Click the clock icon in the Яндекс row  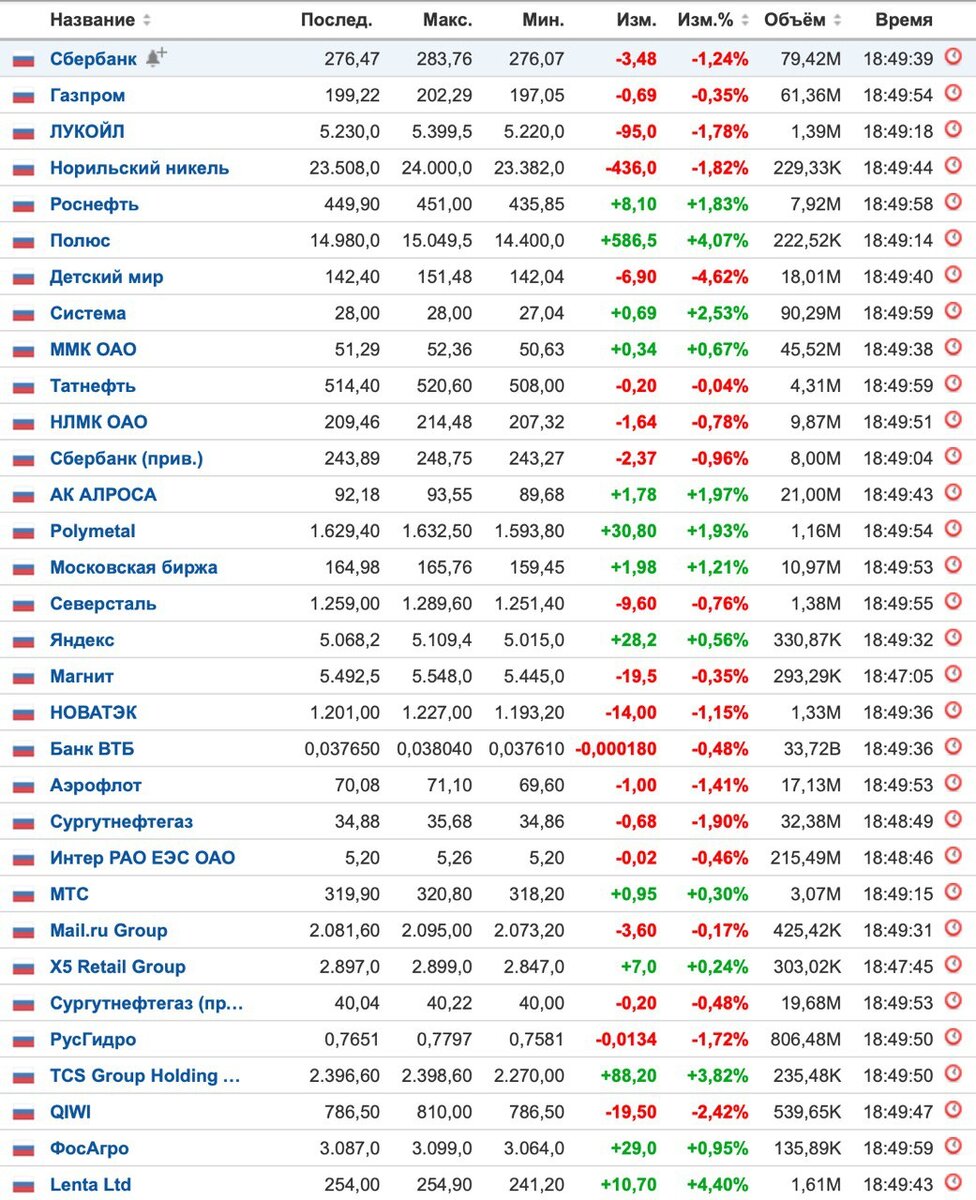pyautogui.click(x=953, y=637)
